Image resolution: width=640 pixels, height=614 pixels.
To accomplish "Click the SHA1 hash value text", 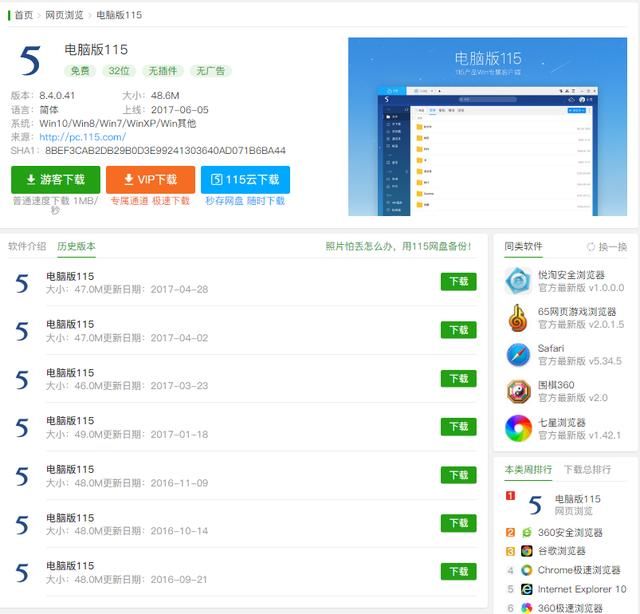I will (165, 151).
